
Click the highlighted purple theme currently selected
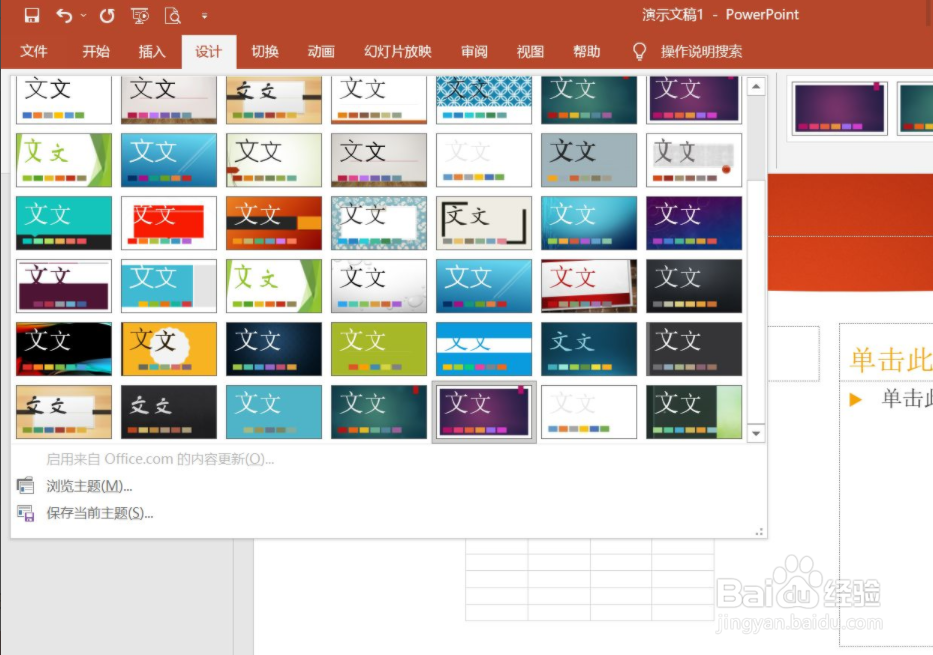point(484,412)
